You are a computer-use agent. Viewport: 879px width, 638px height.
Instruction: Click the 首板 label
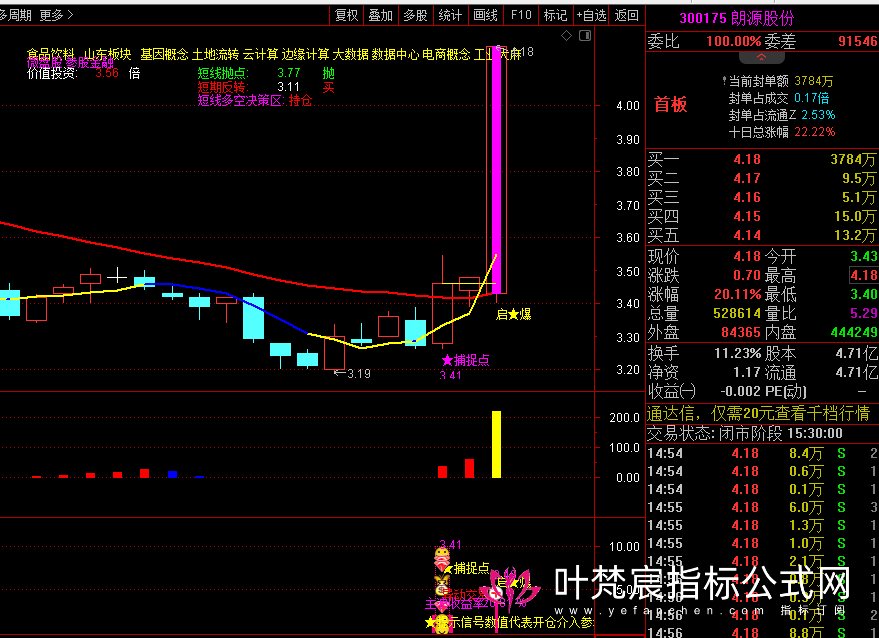(x=670, y=105)
